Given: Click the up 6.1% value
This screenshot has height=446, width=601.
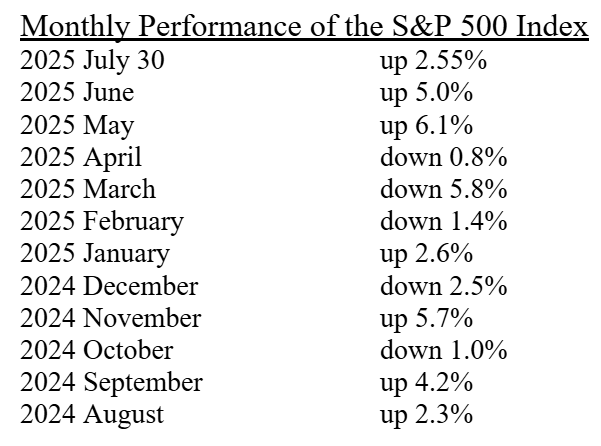Looking at the screenshot, I should point(426,125).
